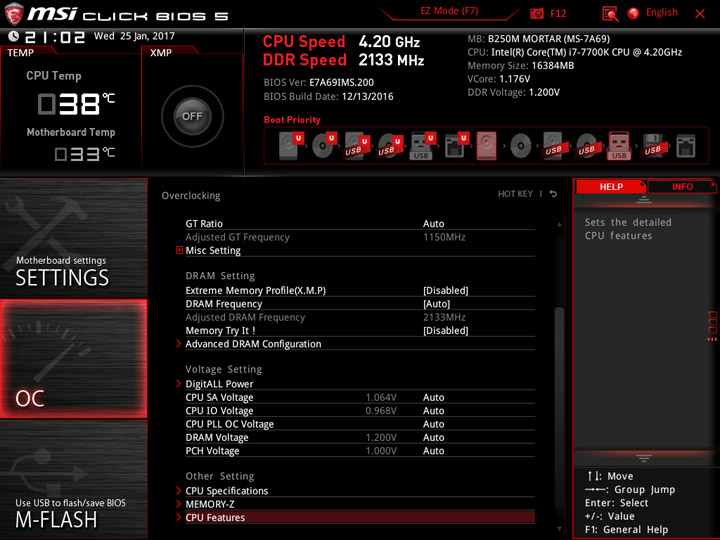This screenshot has height=540, width=720.
Task: Click the red side handle on the help panel edge
Action: tap(712, 326)
